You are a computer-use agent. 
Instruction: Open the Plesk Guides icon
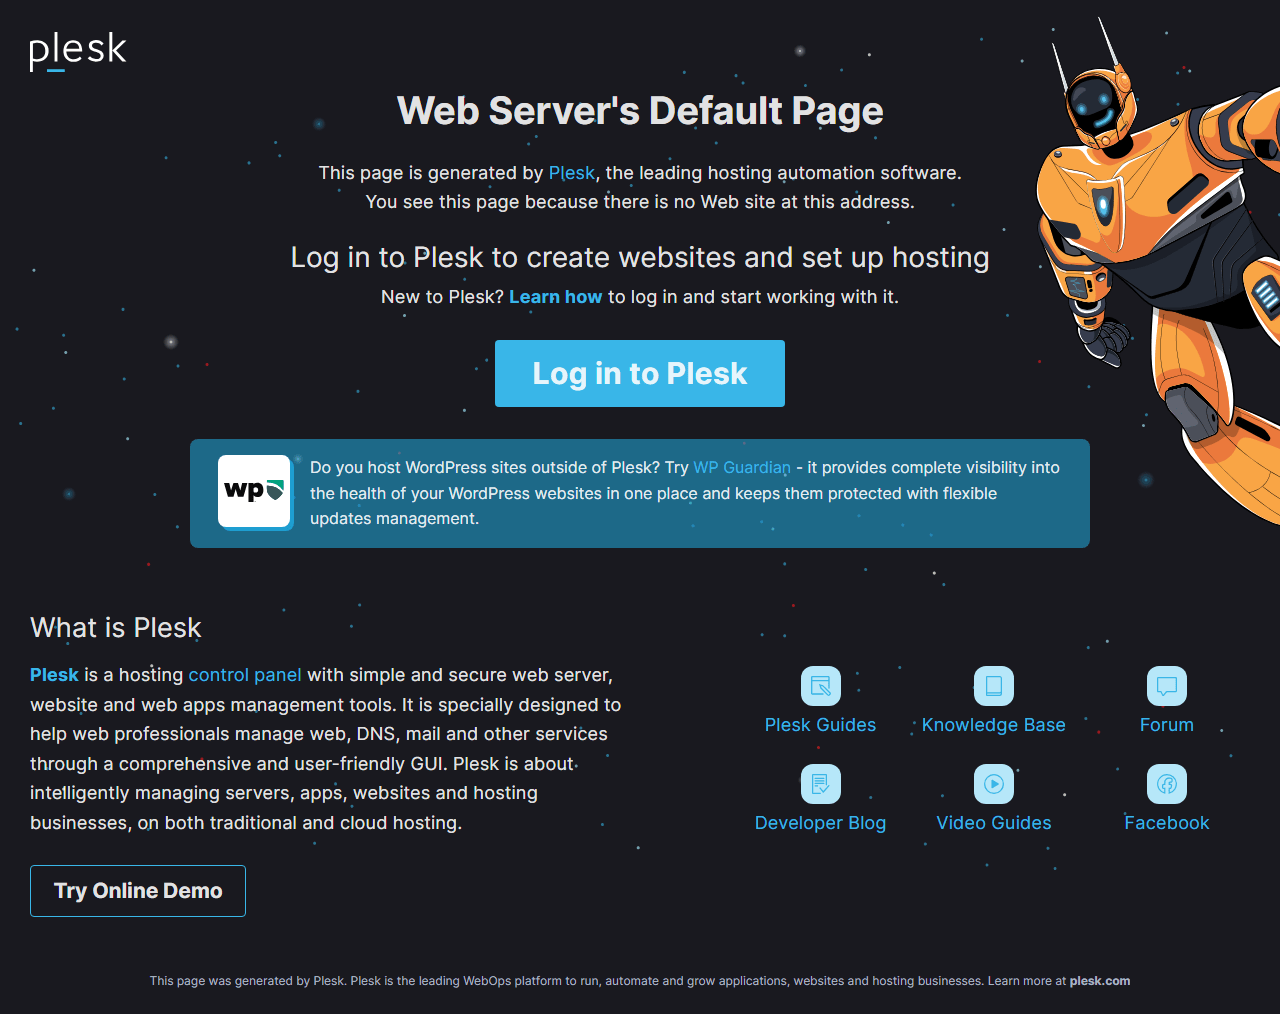pyautogui.click(x=820, y=686)
